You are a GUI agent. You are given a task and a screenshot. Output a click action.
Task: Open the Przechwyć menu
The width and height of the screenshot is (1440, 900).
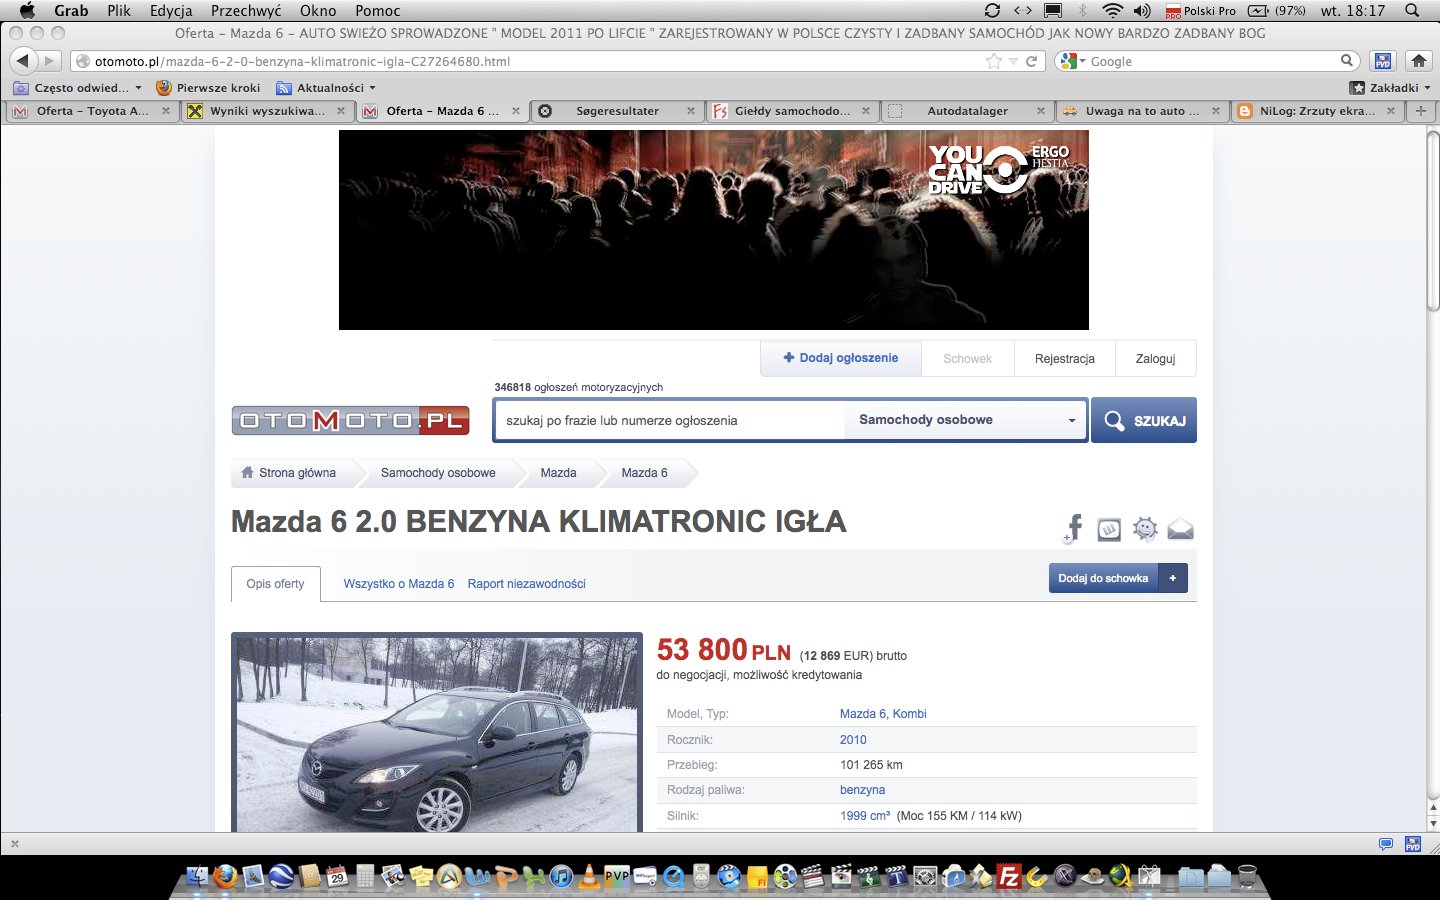tap(246, 10)
